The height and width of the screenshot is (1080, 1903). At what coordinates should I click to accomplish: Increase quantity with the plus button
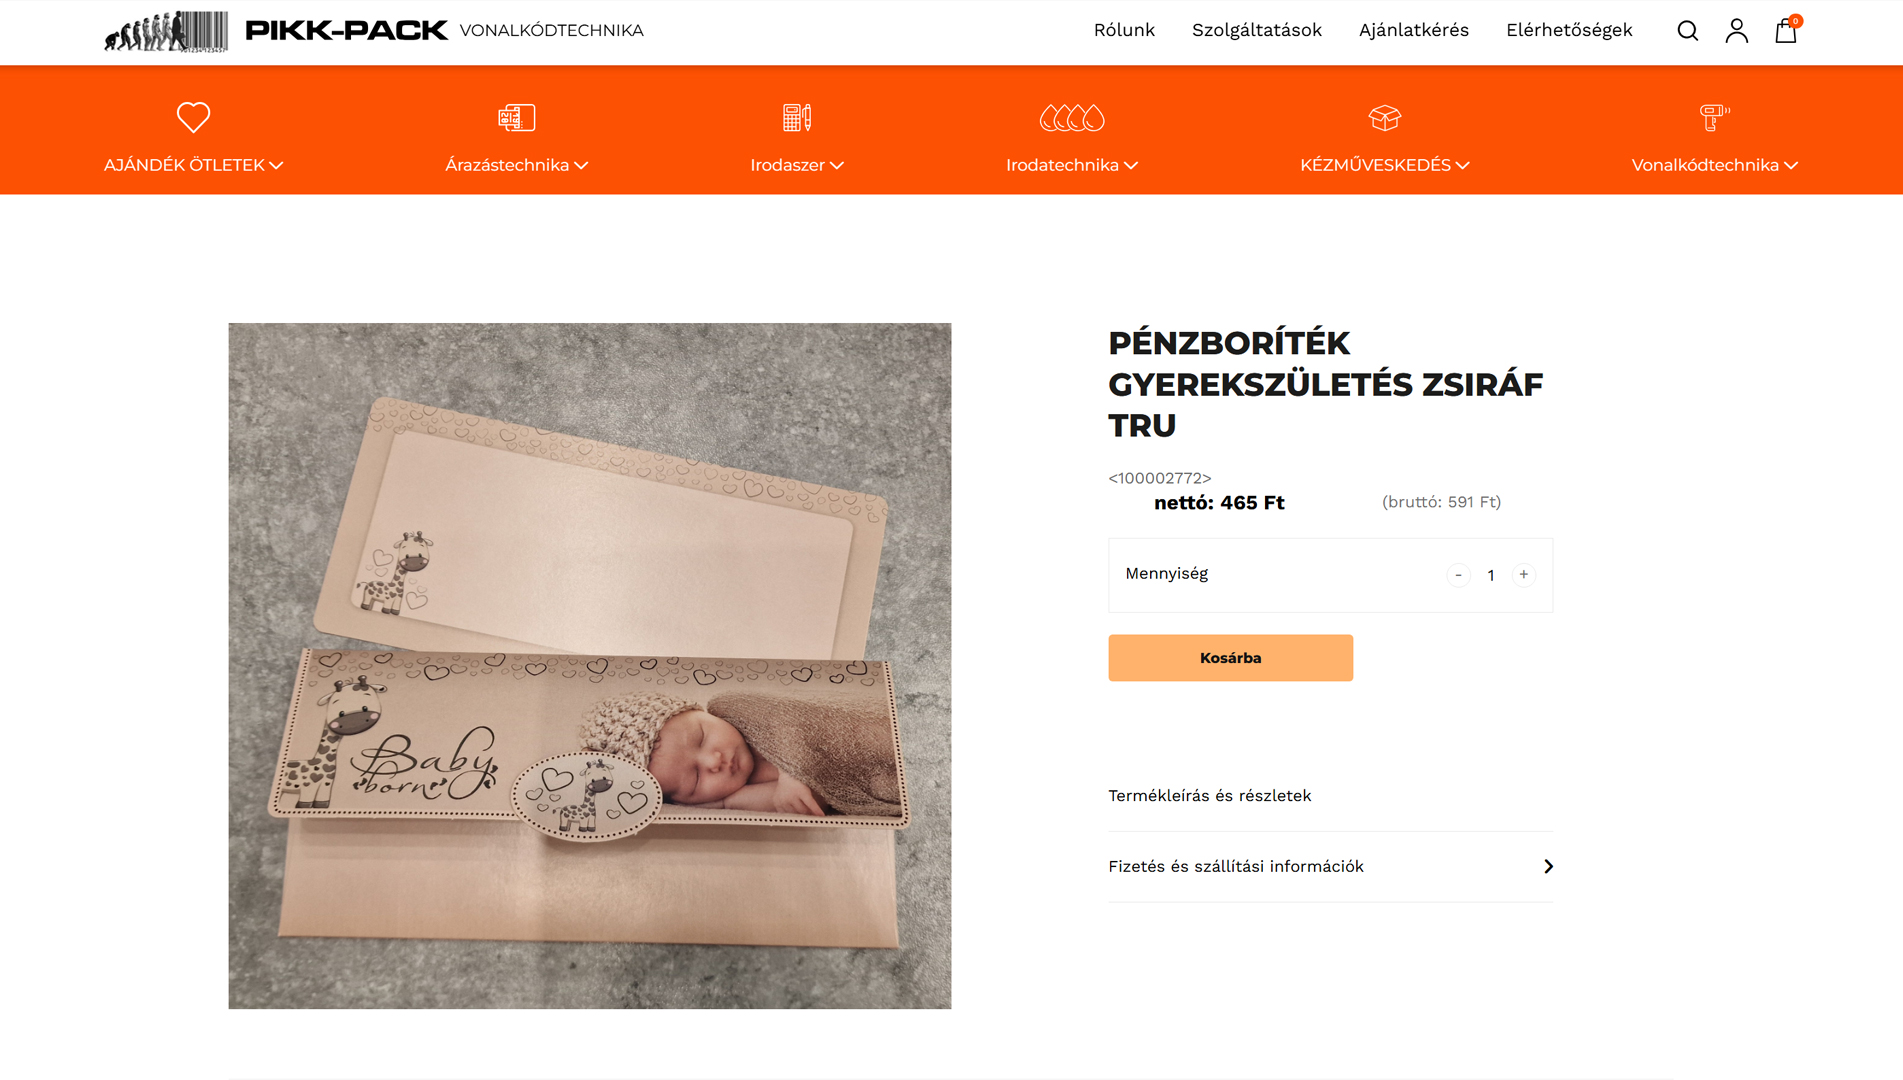tap(1523, 575)
